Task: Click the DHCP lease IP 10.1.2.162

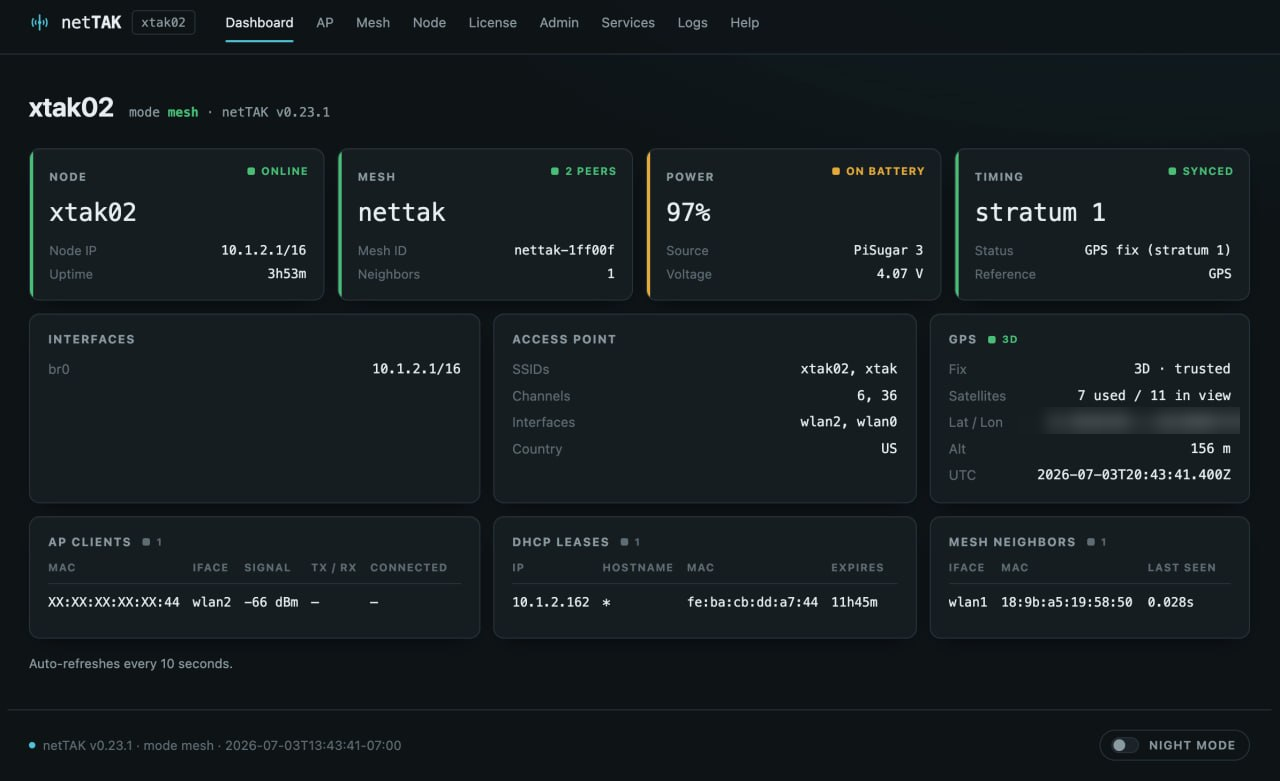Action: (551, 602)
